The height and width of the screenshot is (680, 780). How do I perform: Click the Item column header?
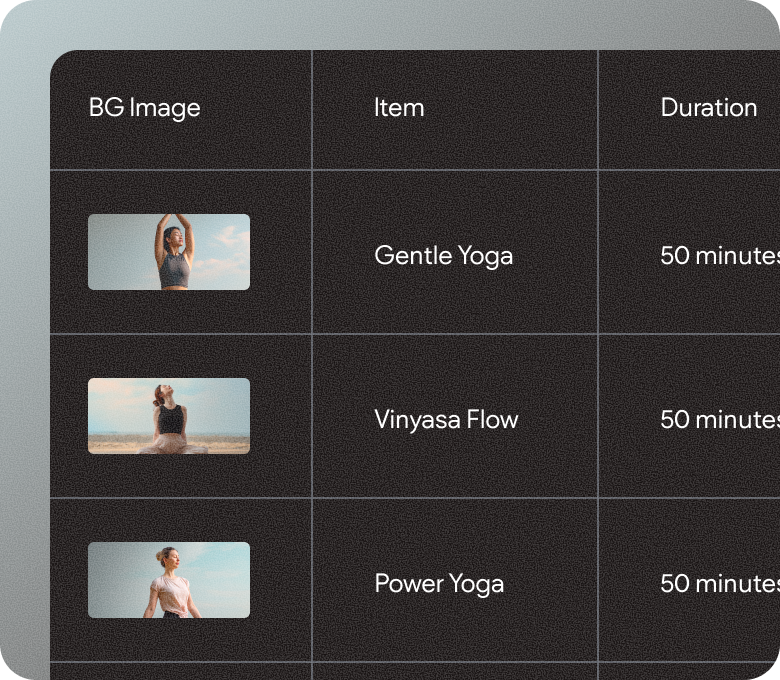(x=399, y=108)
